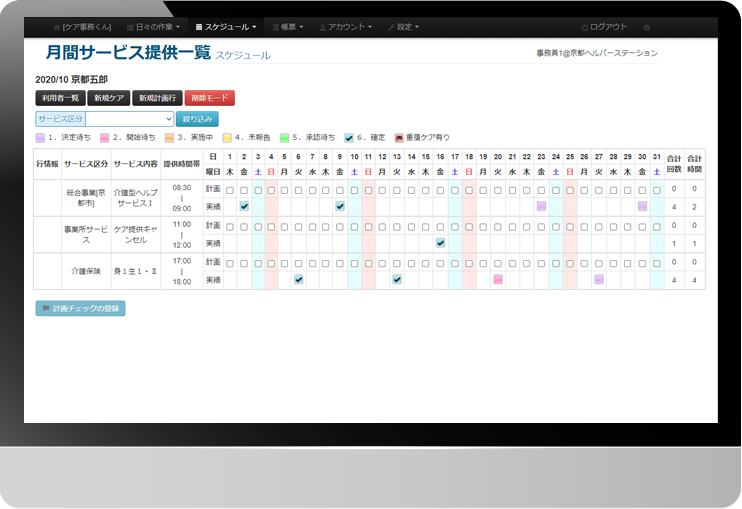Open purple 決定待ち marker on day 23
This screenshot has height=509, width=742.
pyautogui.click(x=541, y=206)
